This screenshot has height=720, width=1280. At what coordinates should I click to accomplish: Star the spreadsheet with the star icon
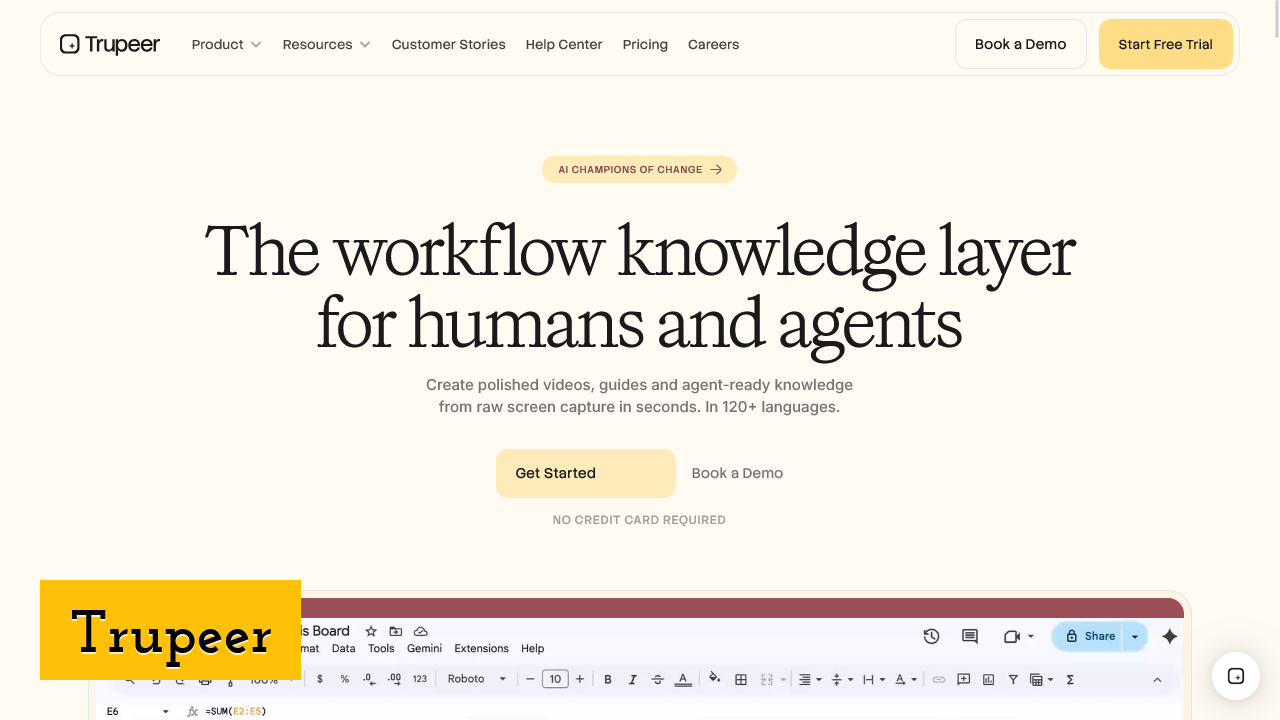pyautogui.click(x=371, y=631)
